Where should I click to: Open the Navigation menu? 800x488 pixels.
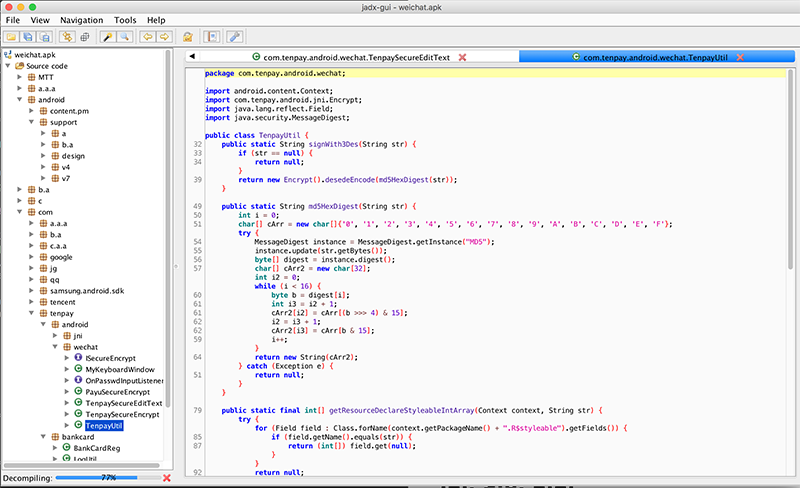point(82,20)
